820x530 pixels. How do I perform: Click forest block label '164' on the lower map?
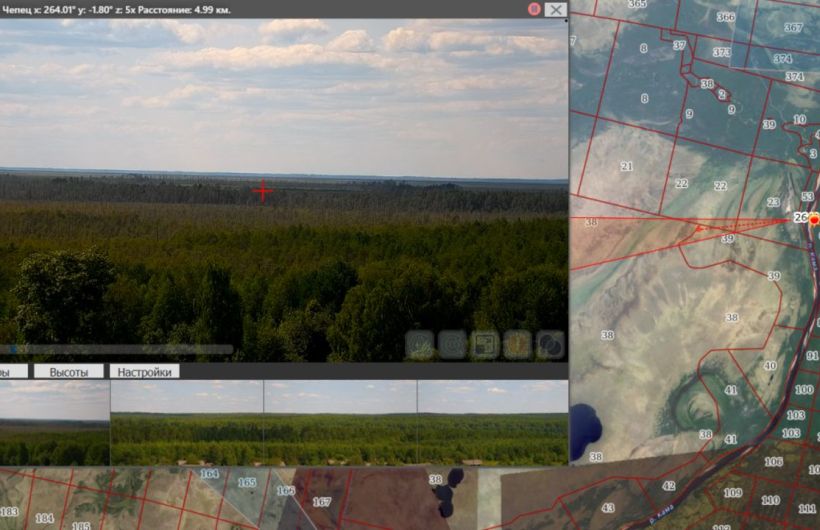[209, 473]
